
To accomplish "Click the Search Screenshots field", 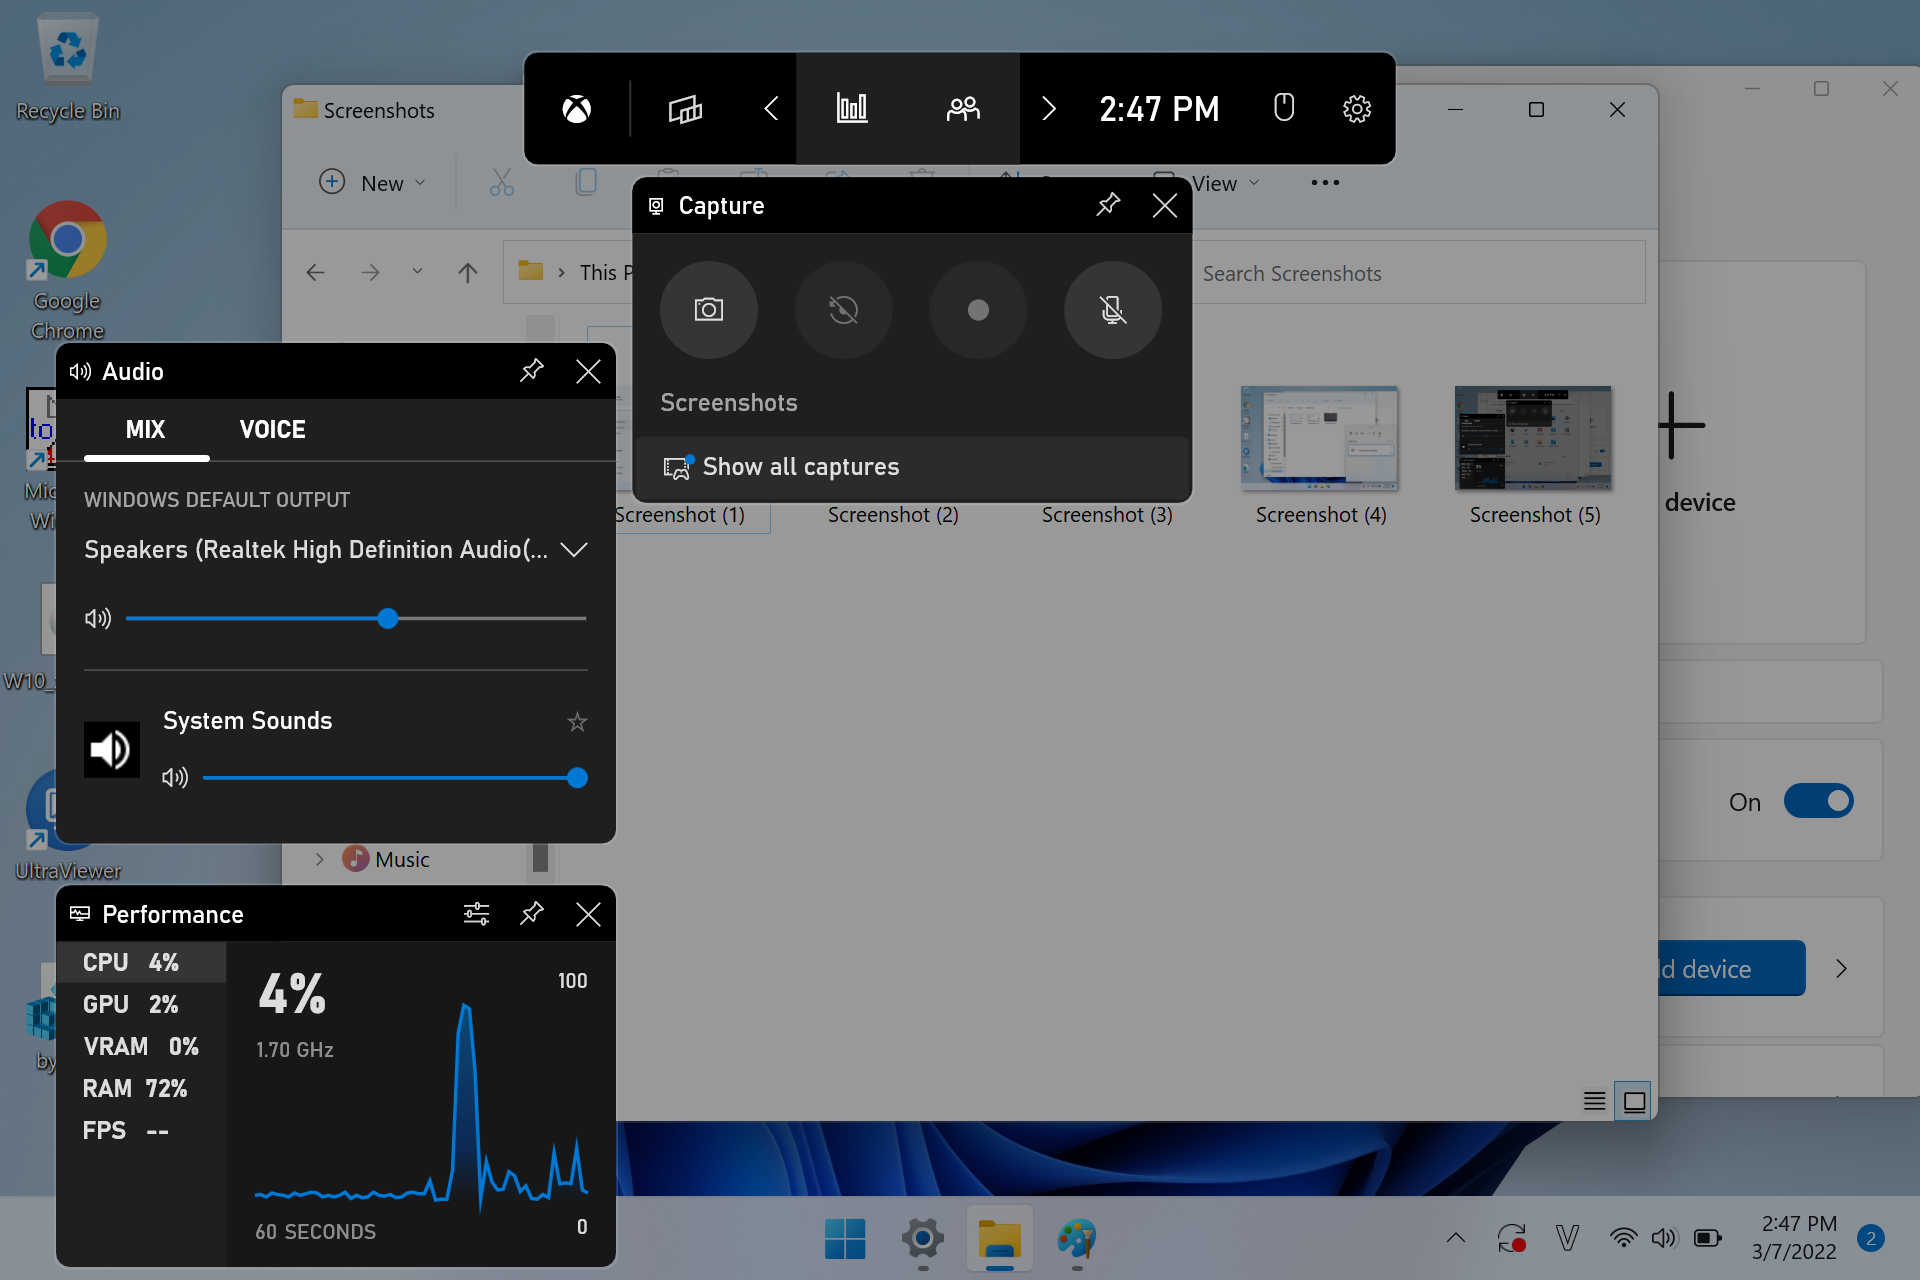I will (x=1418, y=273).
